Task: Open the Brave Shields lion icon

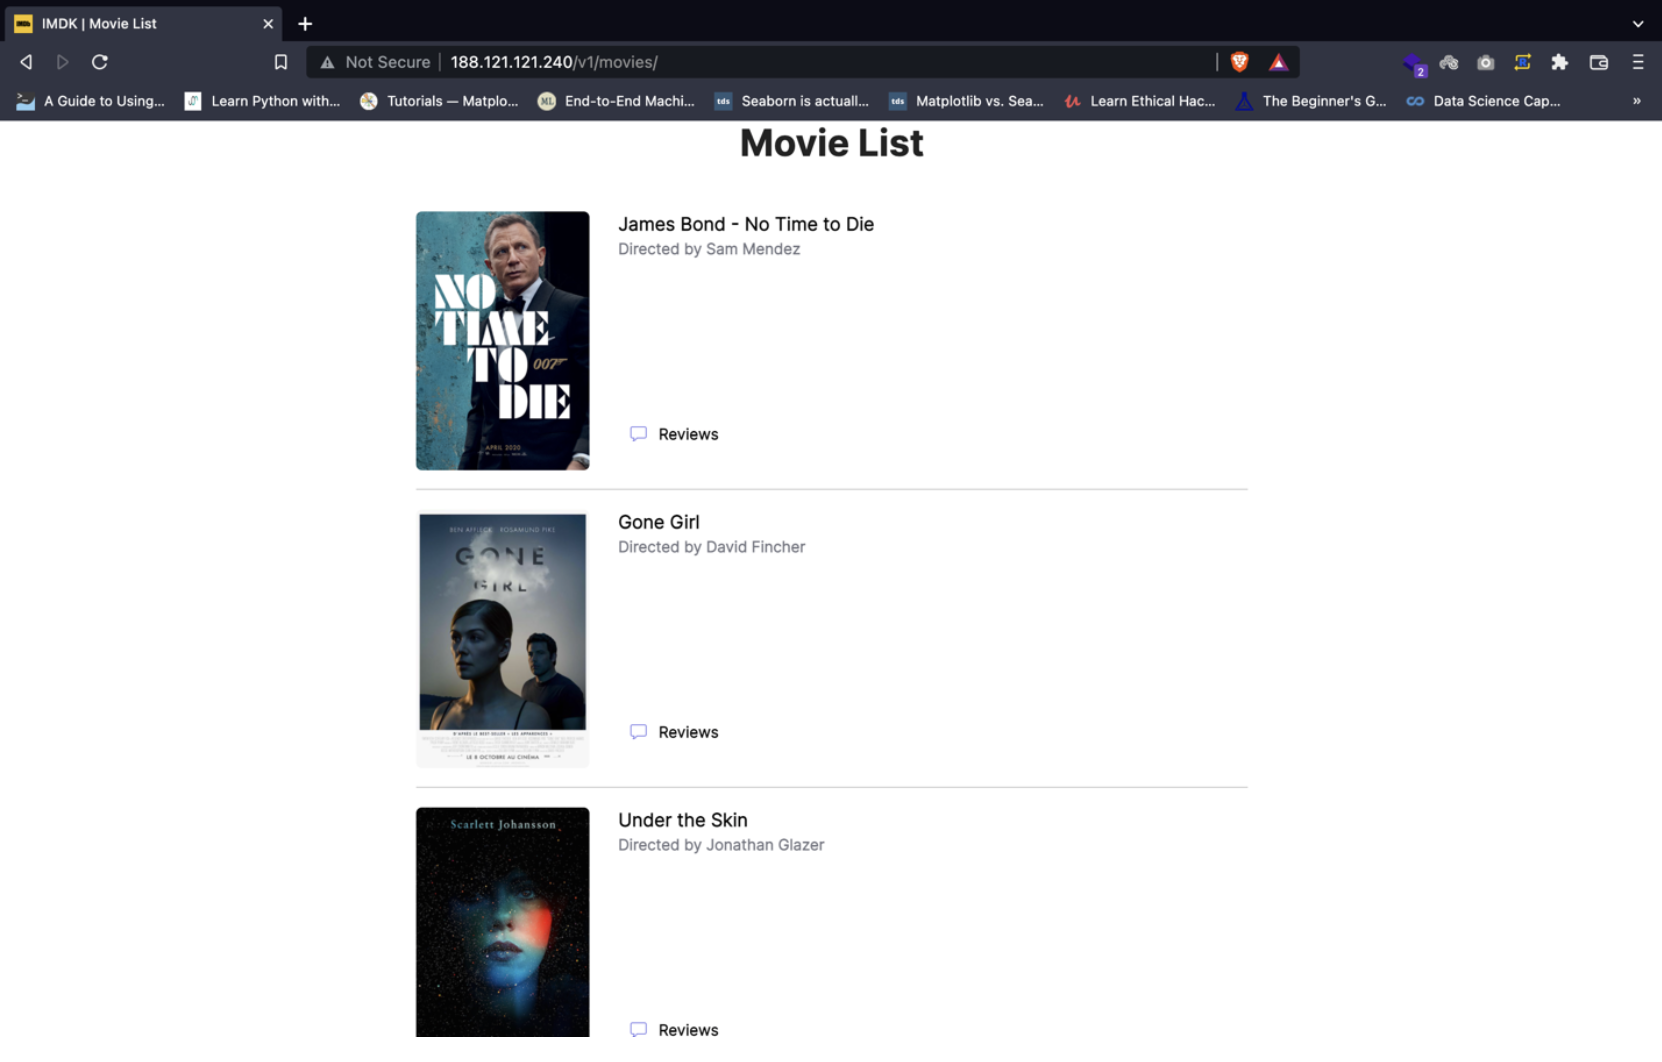Action: point(1240,62)
